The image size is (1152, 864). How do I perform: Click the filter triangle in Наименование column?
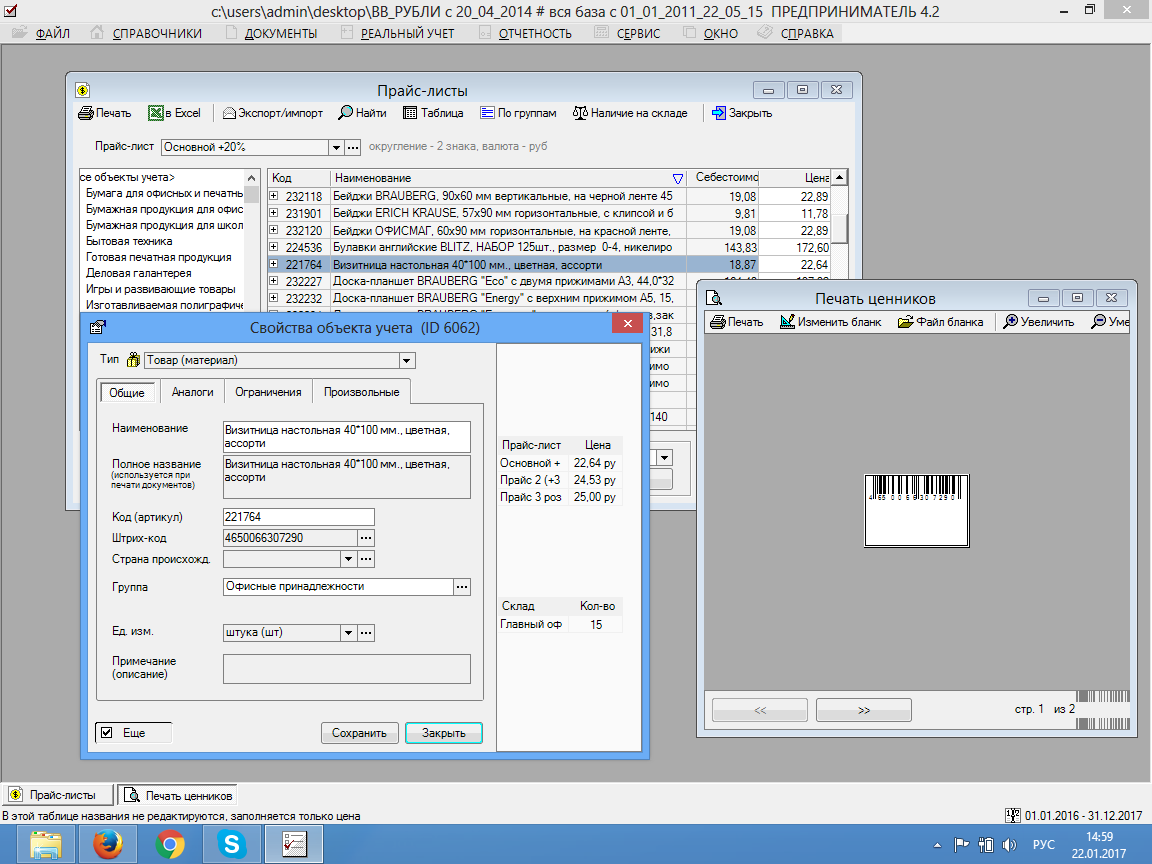(x=677, y=179)
